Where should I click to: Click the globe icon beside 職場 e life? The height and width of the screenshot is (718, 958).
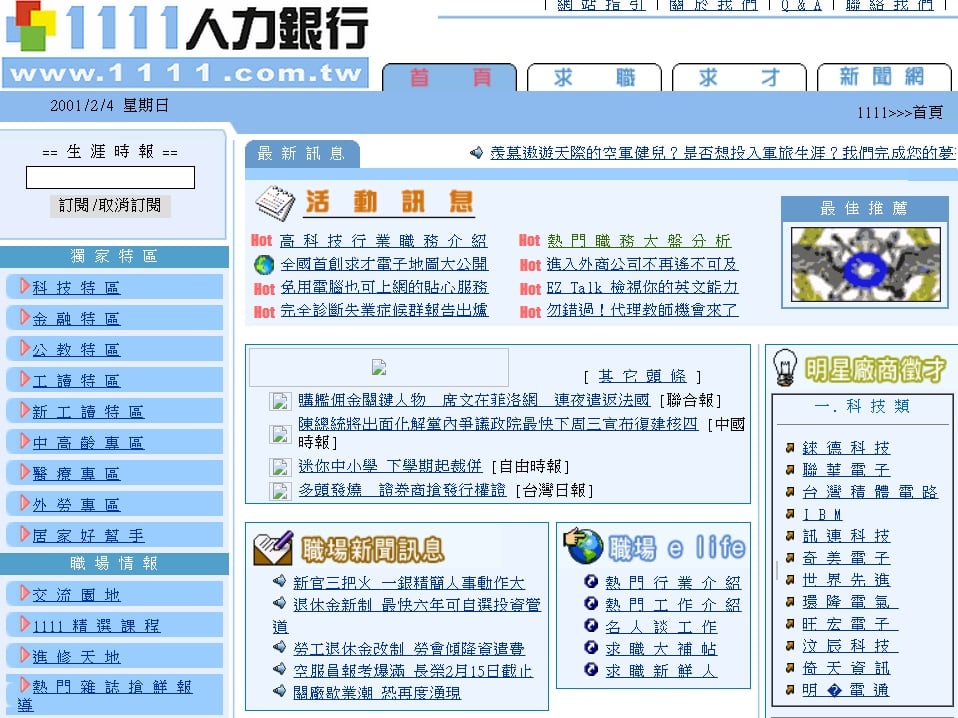[x=583, y=546]
